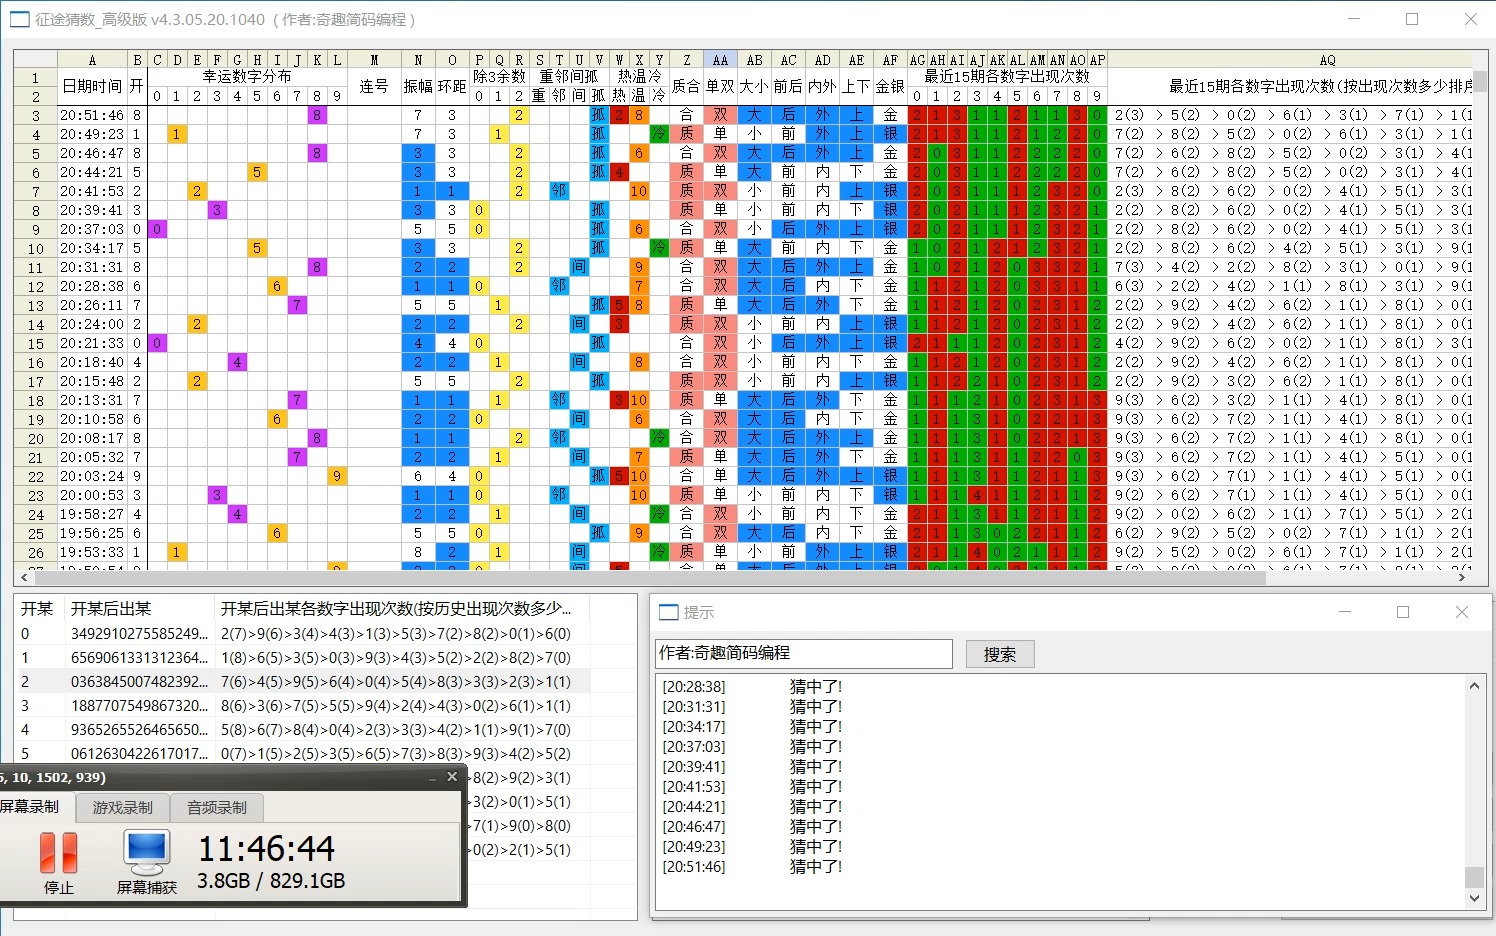1496x936 pixels.
Task: Switch to the 游戏录制 tab
Action: (x=123, y=807)
